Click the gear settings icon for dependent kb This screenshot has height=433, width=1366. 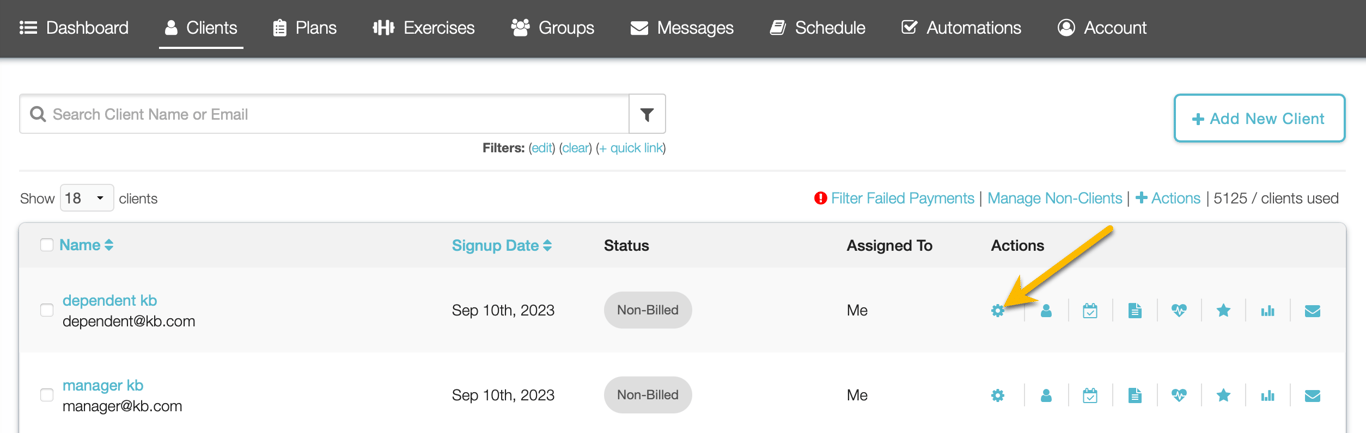997,311
